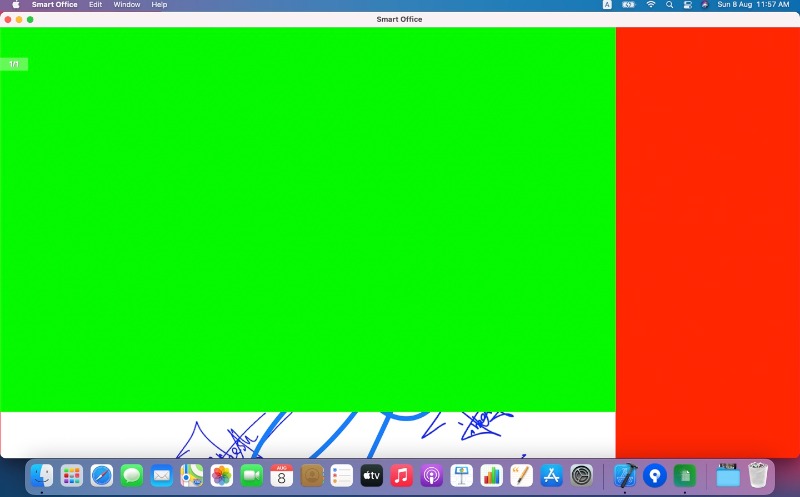The width and height of the screenshot is (800, 497).
Task: Open Xcode from the dock
Action: [625, 475]
